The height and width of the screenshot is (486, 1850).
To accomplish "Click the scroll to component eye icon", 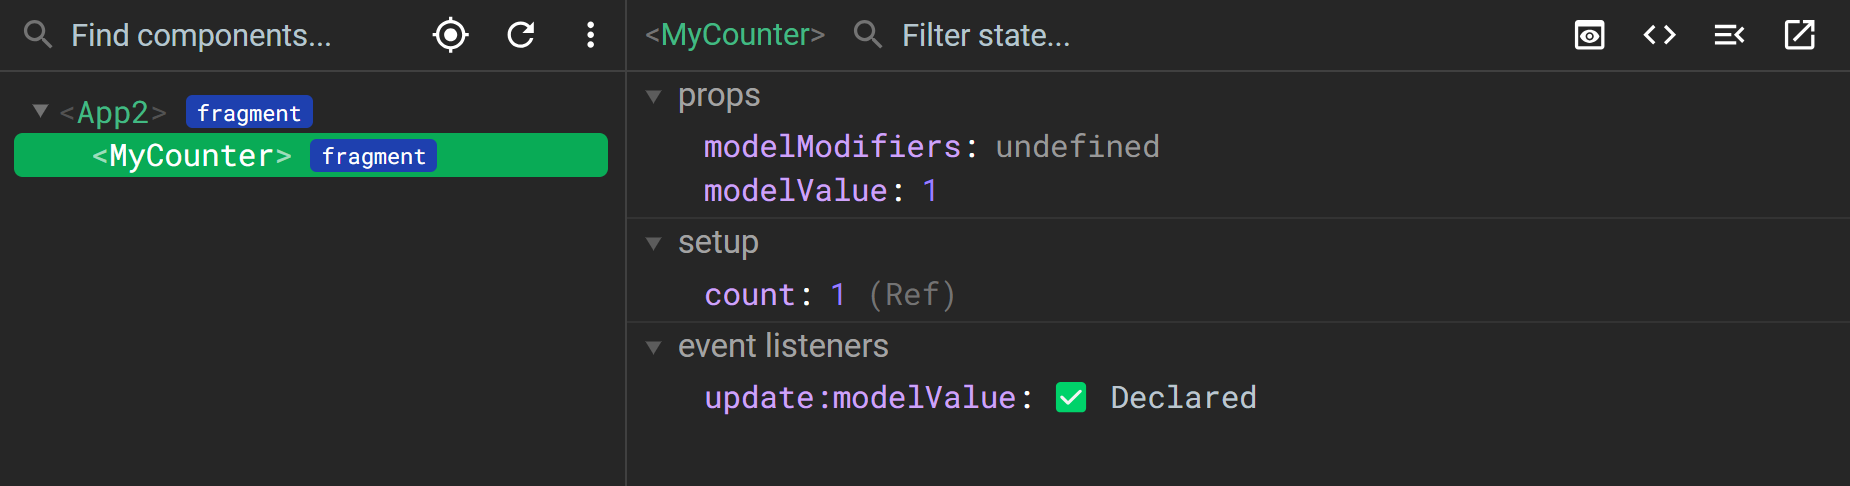I will [1589, 35].
